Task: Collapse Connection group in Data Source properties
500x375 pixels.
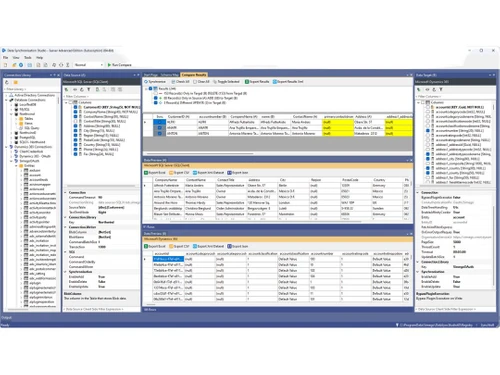Action: pos(65,193)
